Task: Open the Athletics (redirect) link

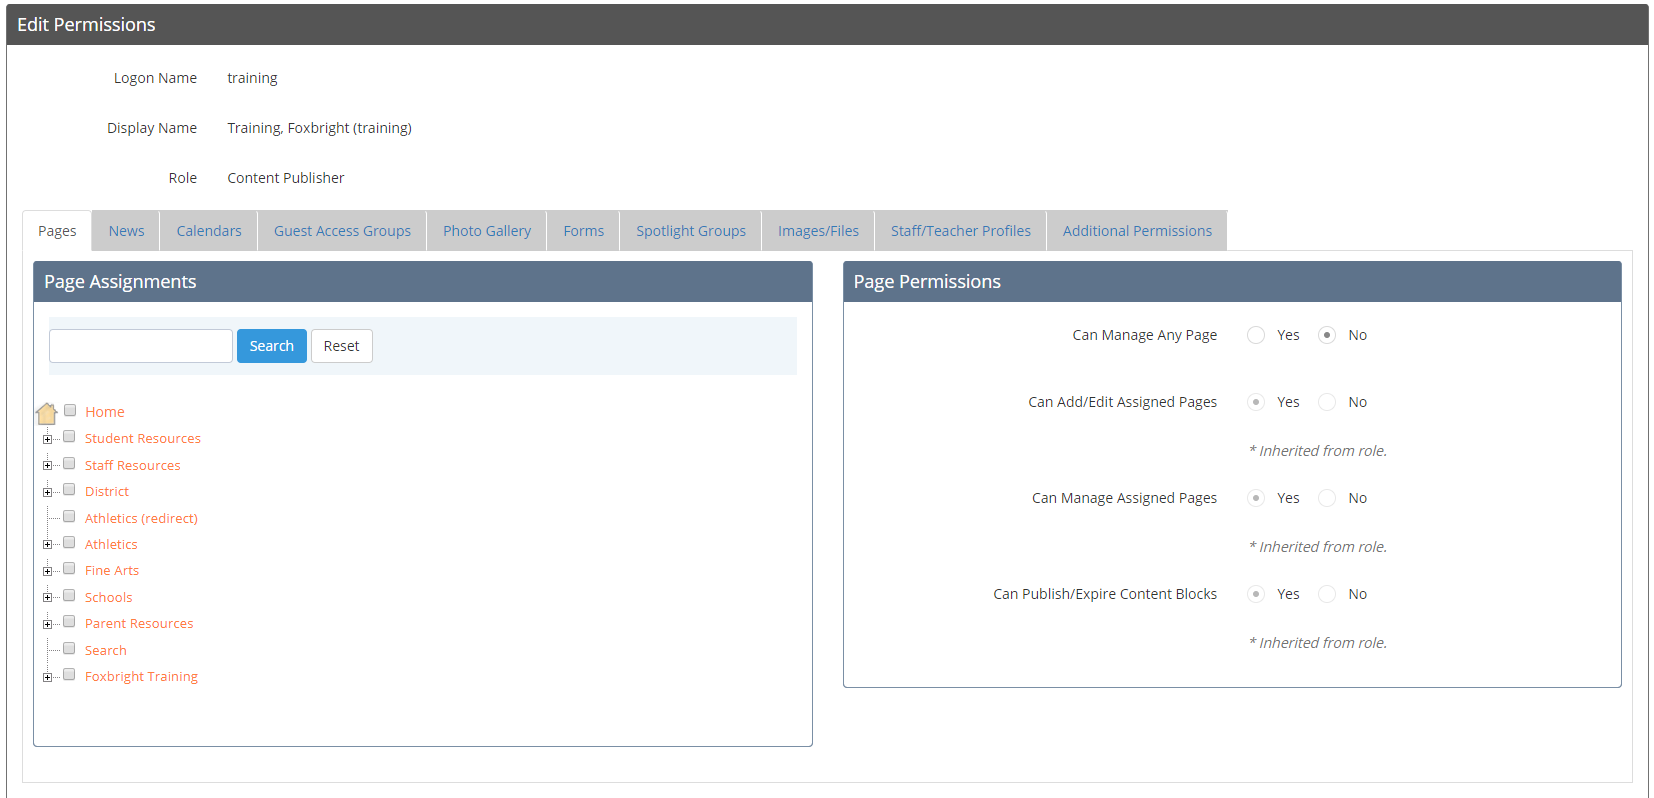Action: 141,518
